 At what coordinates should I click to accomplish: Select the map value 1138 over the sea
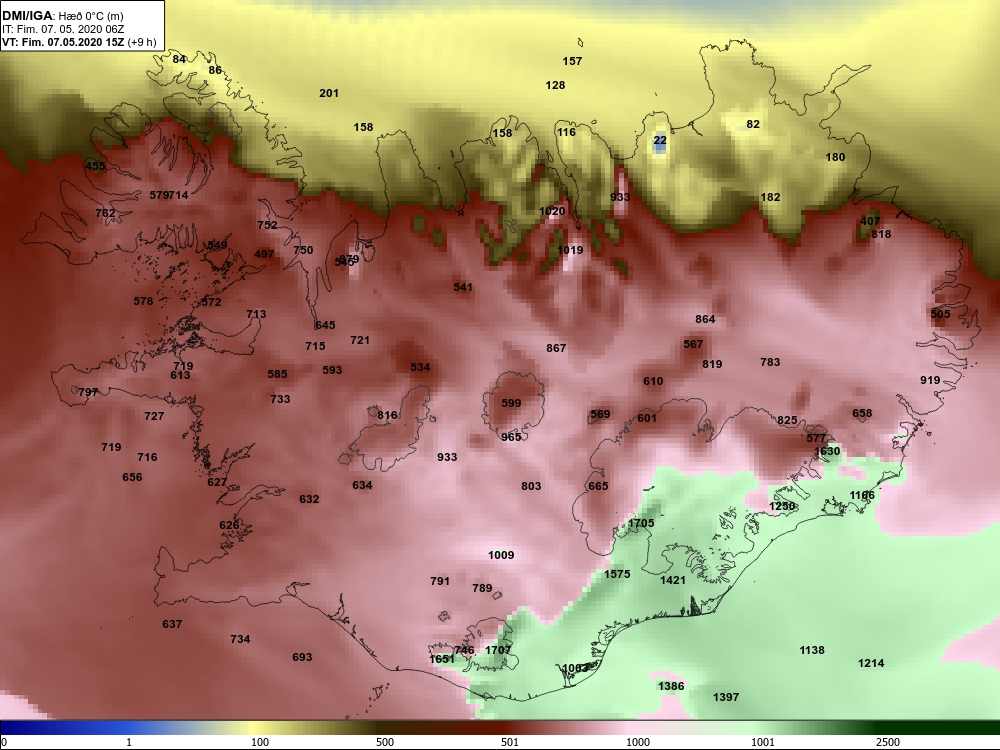coord(812,651)
